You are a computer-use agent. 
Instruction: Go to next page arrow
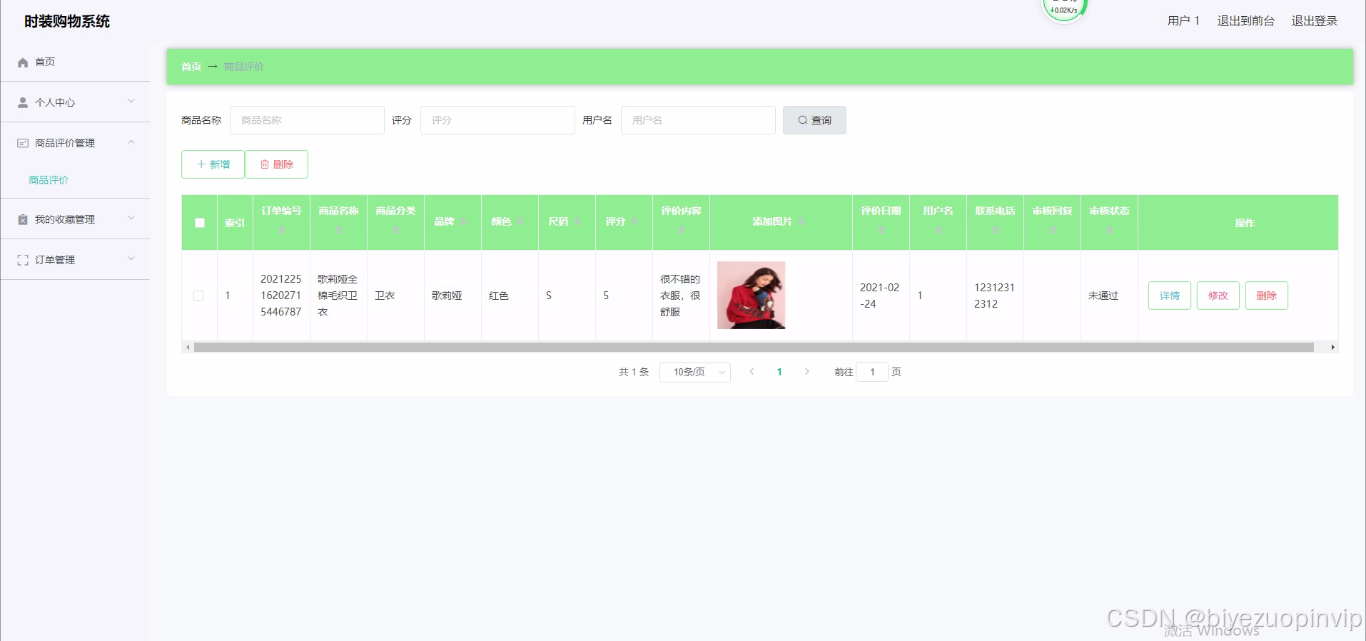point(807,372)
